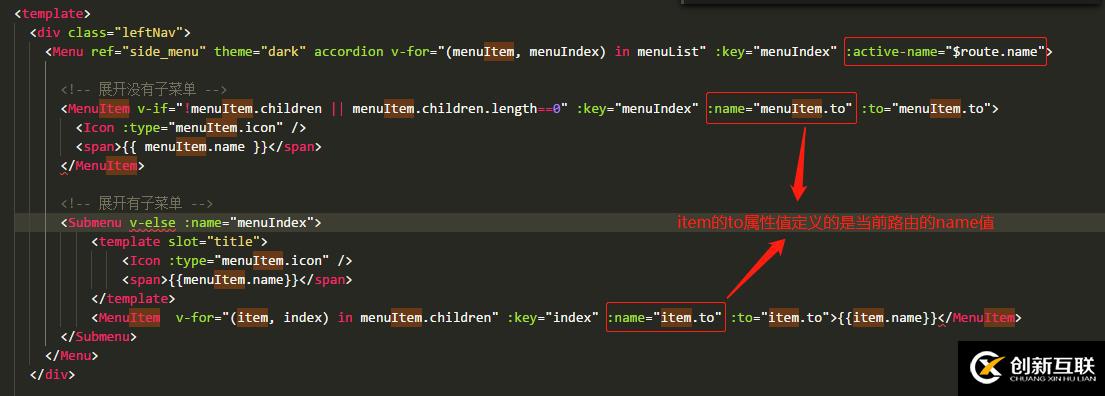The height and width of the screenshot is (396, 1105).
Task: Select the v-else directive on Submenu
Action: (153, 223)
